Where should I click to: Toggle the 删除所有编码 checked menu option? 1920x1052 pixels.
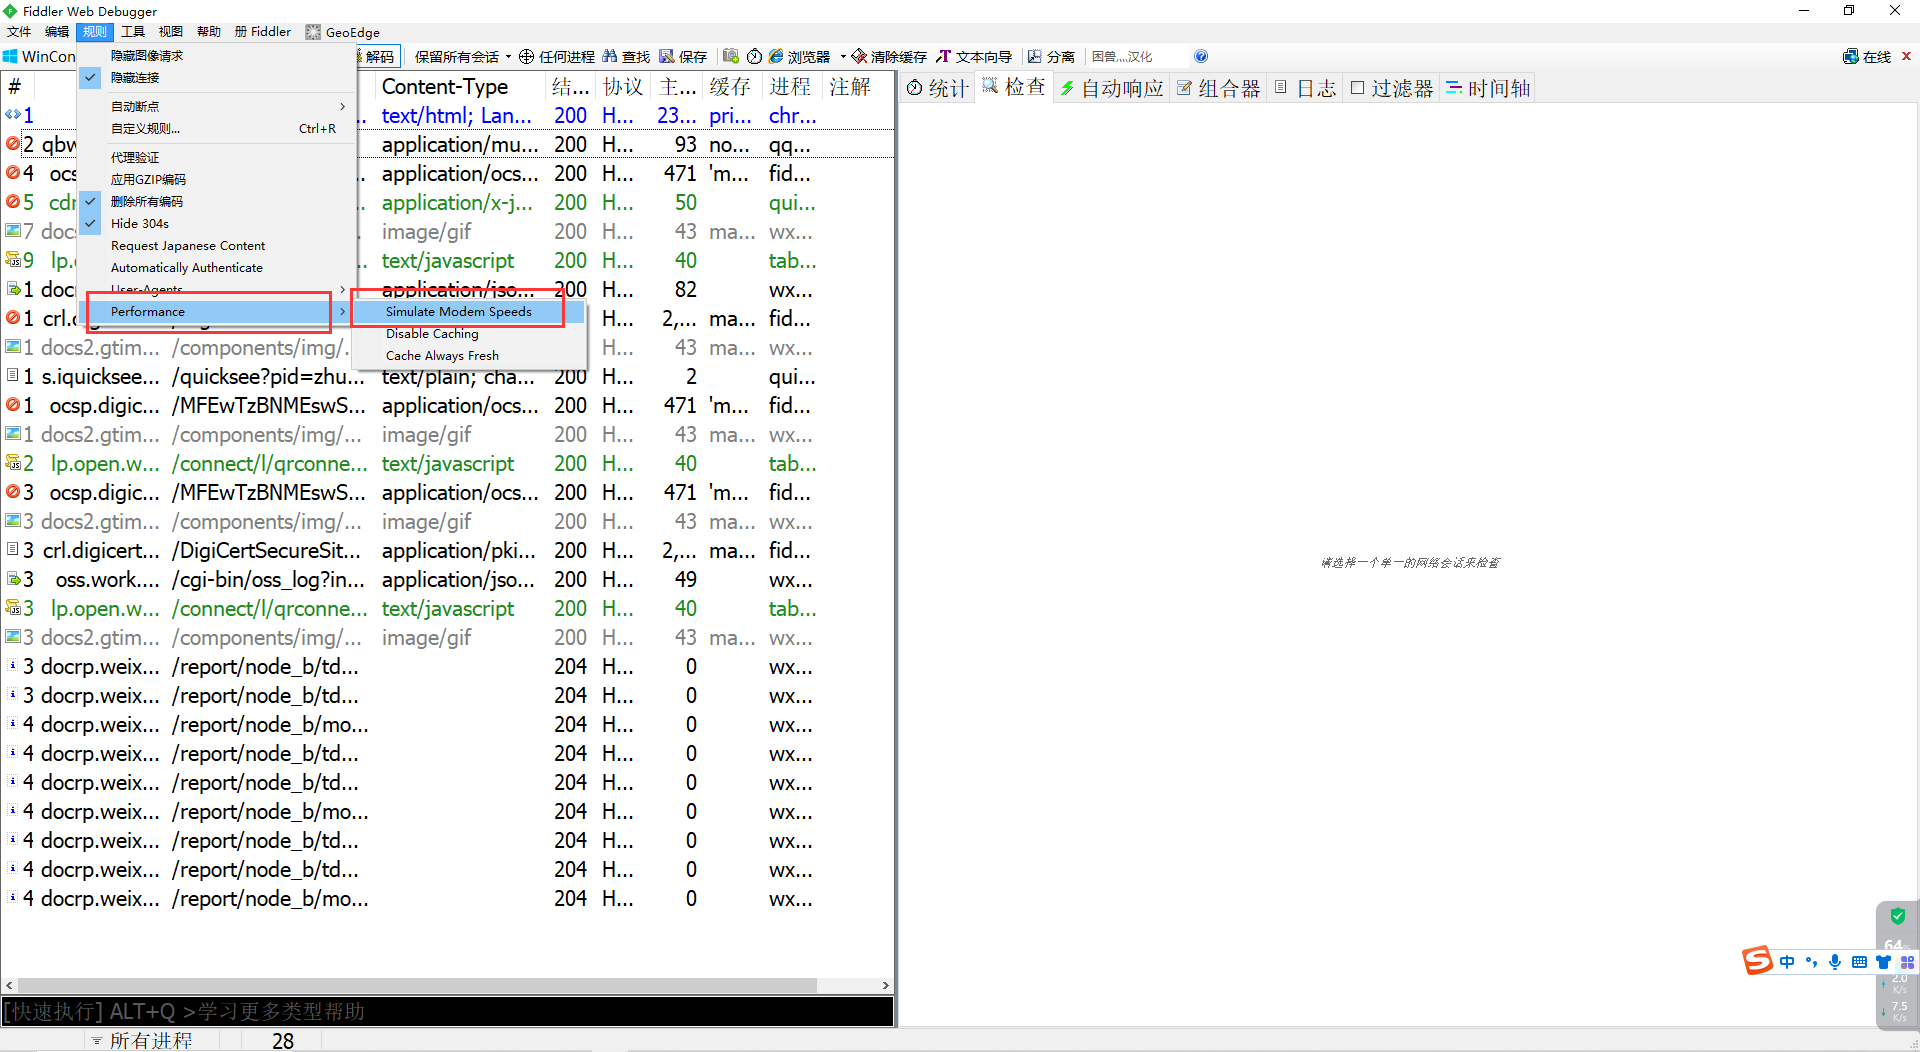tap(147, 202)
